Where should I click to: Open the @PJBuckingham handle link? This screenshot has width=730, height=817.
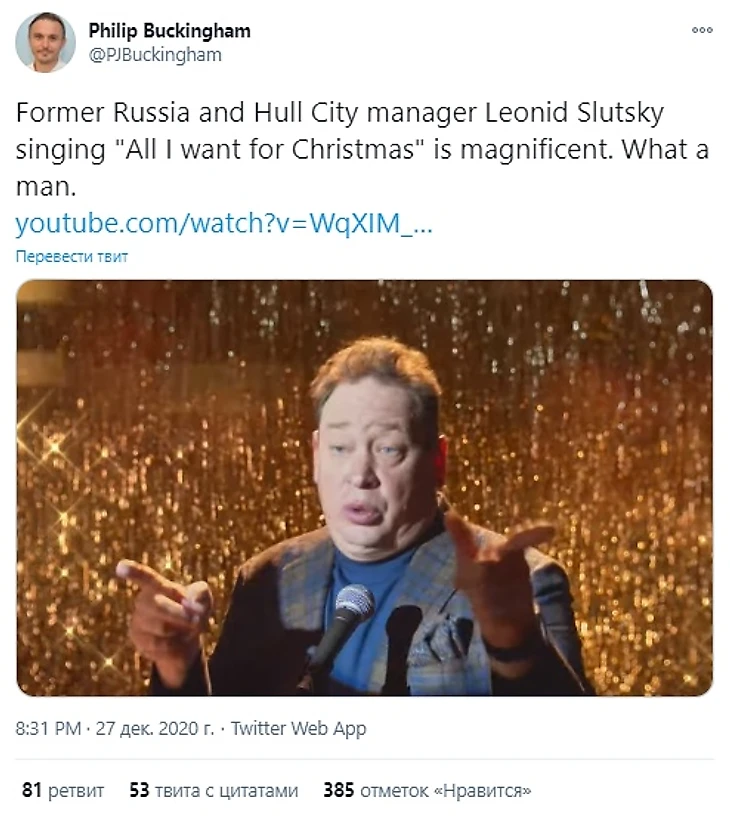click(155, 54)
